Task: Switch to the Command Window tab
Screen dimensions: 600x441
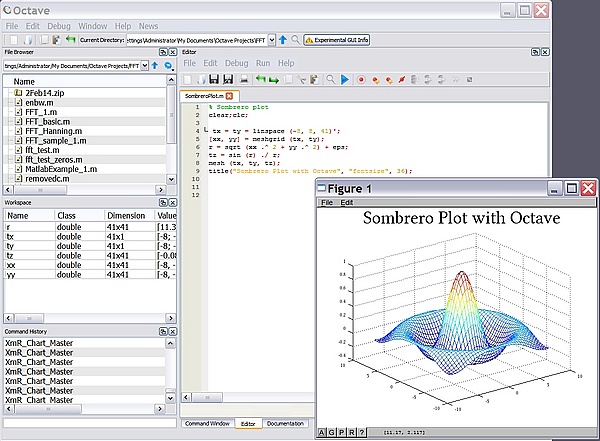Action: coord(208,424)
